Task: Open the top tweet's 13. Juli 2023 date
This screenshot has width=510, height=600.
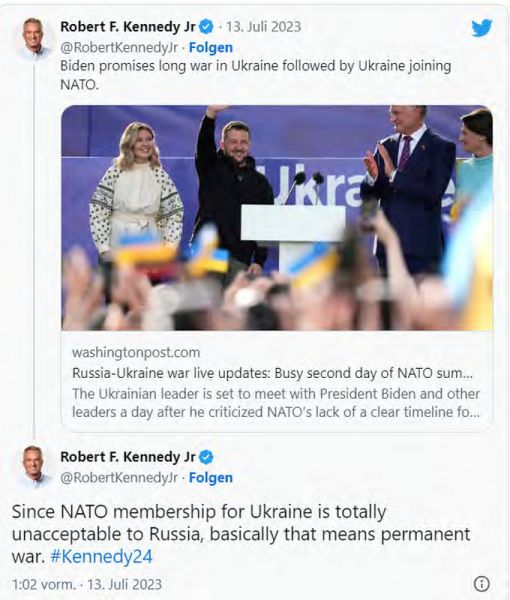Action: pos(263,27)
